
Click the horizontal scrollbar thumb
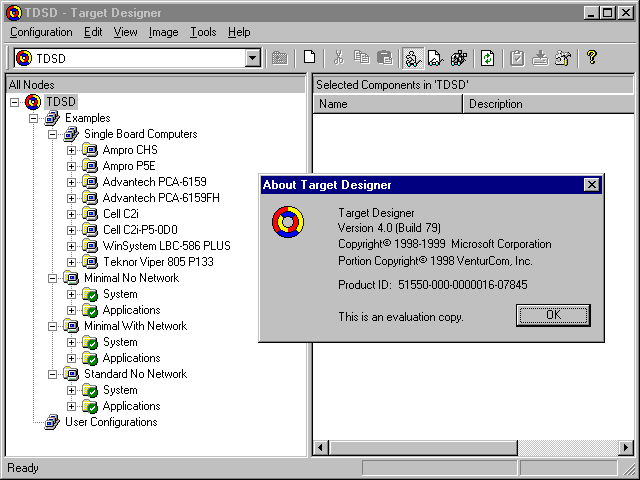pyautogui.click(x=423, y=448)
